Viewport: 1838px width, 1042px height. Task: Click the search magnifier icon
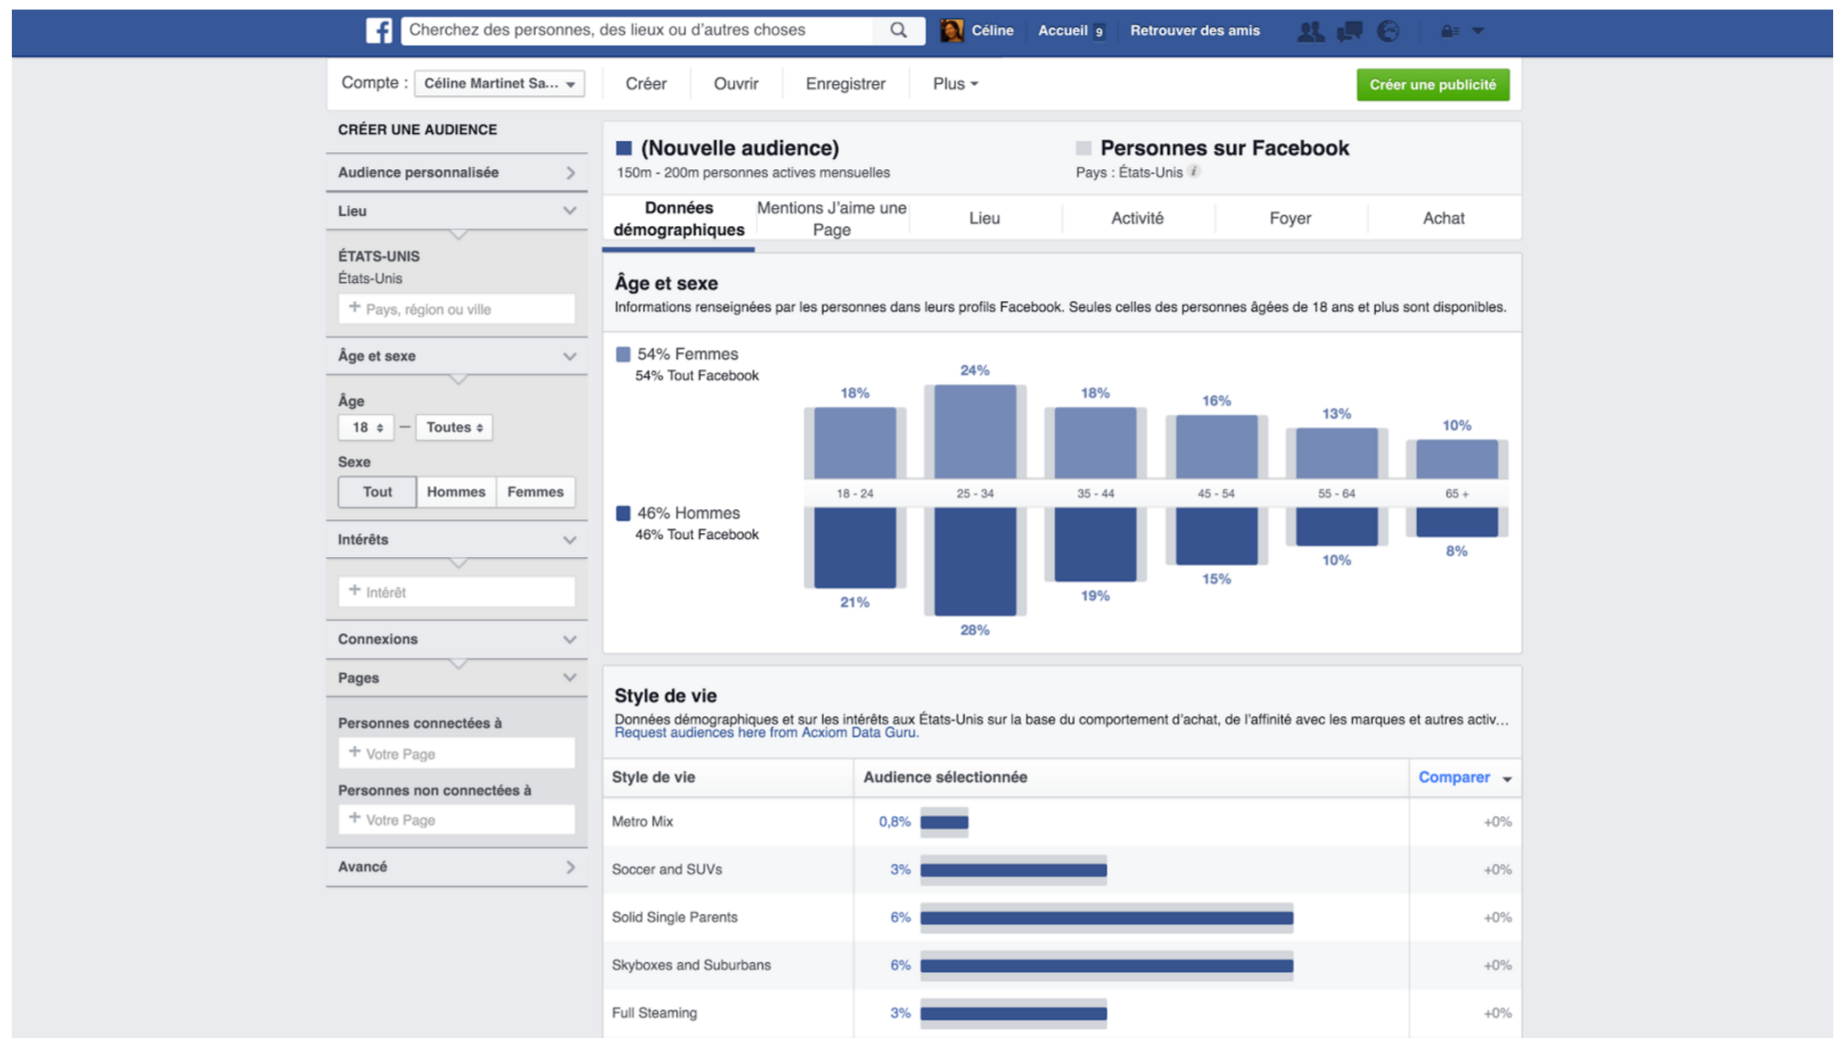point(898,31)
